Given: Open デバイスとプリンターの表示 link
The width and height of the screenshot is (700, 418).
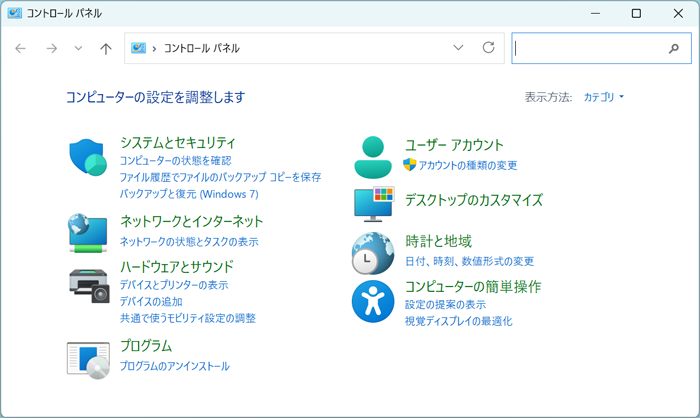Looking at the screenshot, I should [x=174, y=285].
